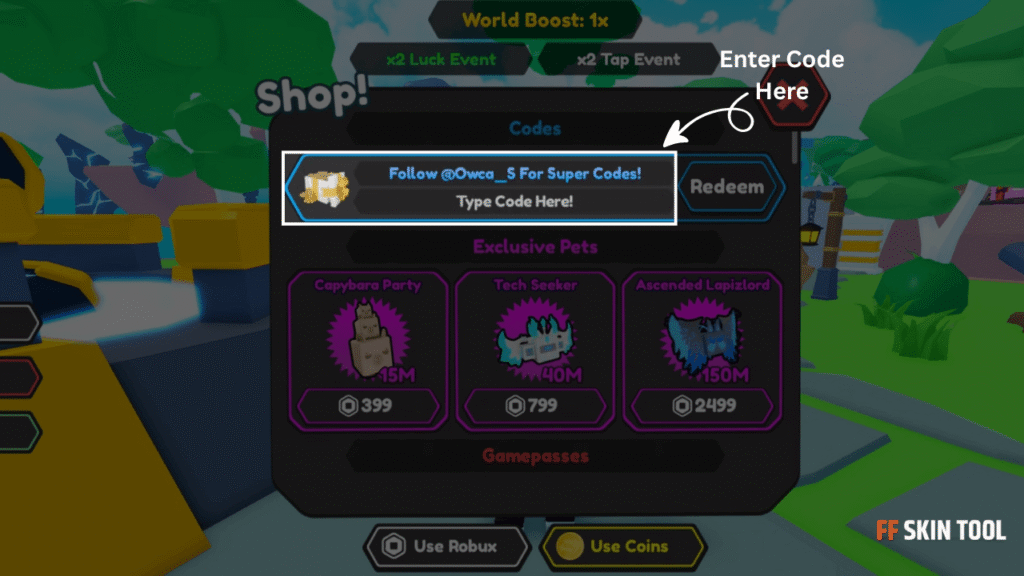
Task: Click the golden gift box icon
Action: (x=325, y=188)
